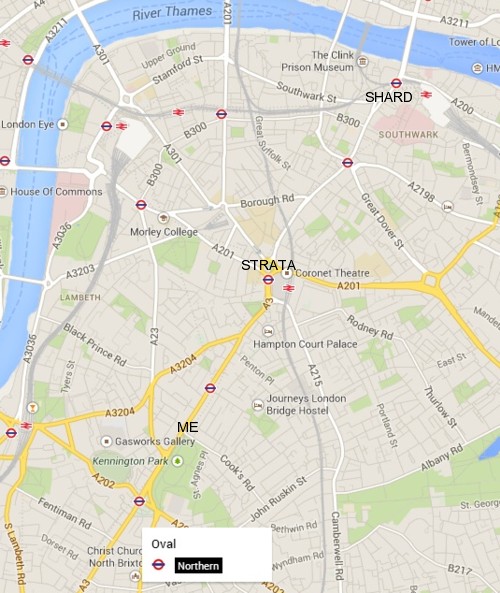
Task: Click the National Rail icon beside SHARD
Action: (426, 94)
